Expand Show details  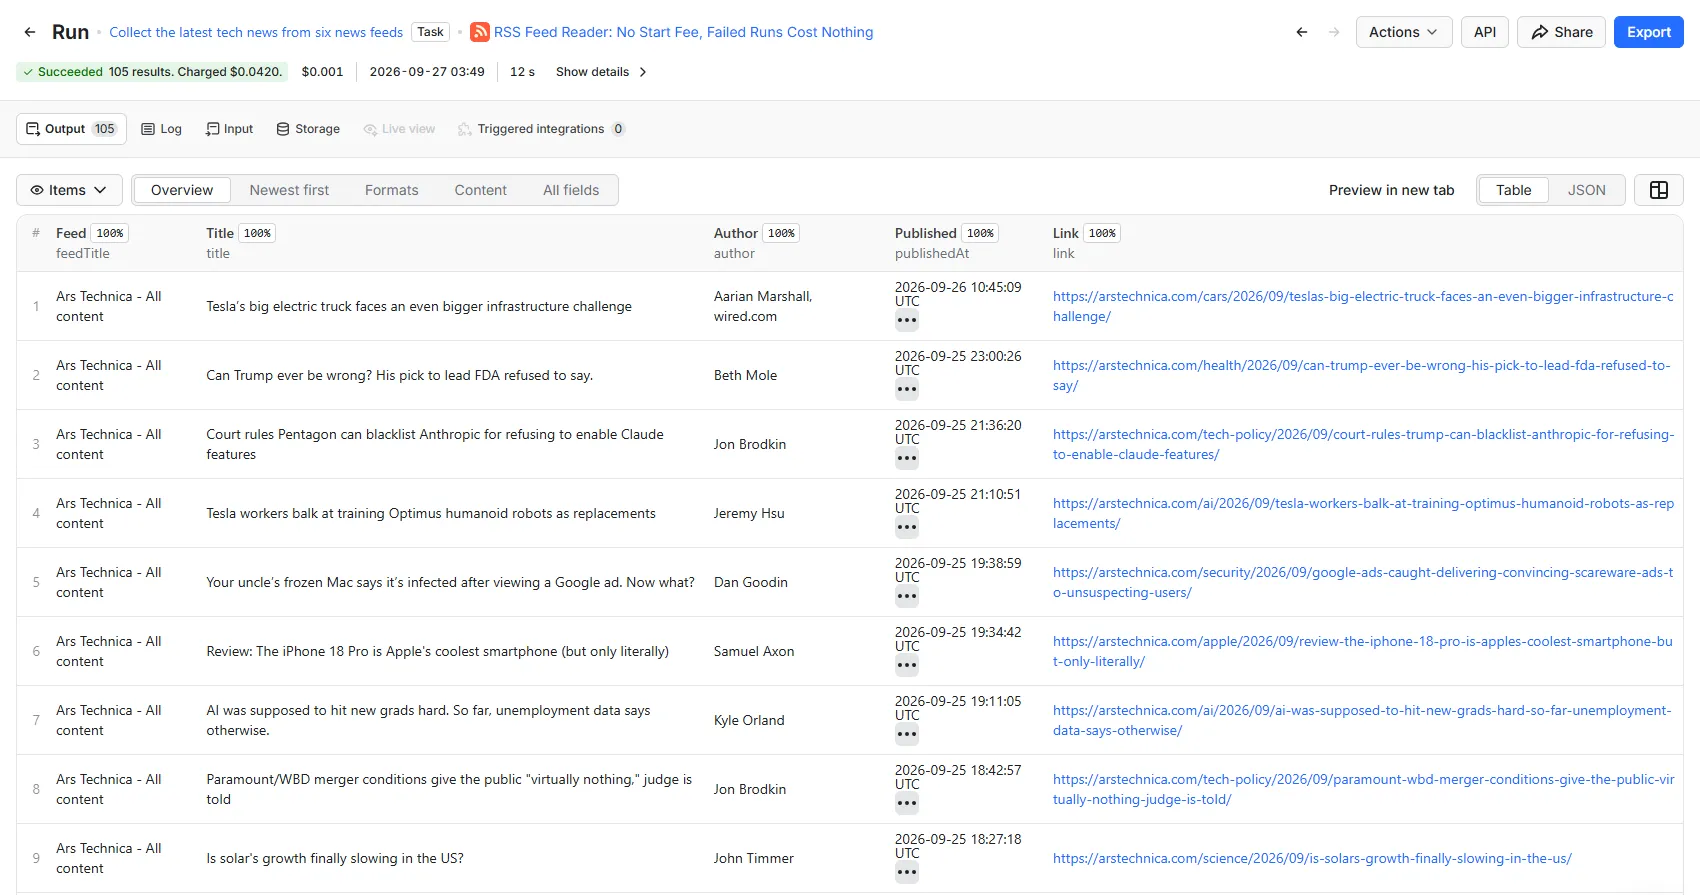tap(601, 72)
